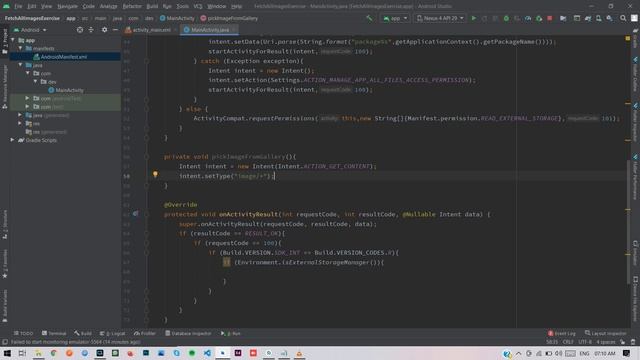Expand the com (androidTest) package
This screenshot has height=360, width=640.
coord(27,98)
